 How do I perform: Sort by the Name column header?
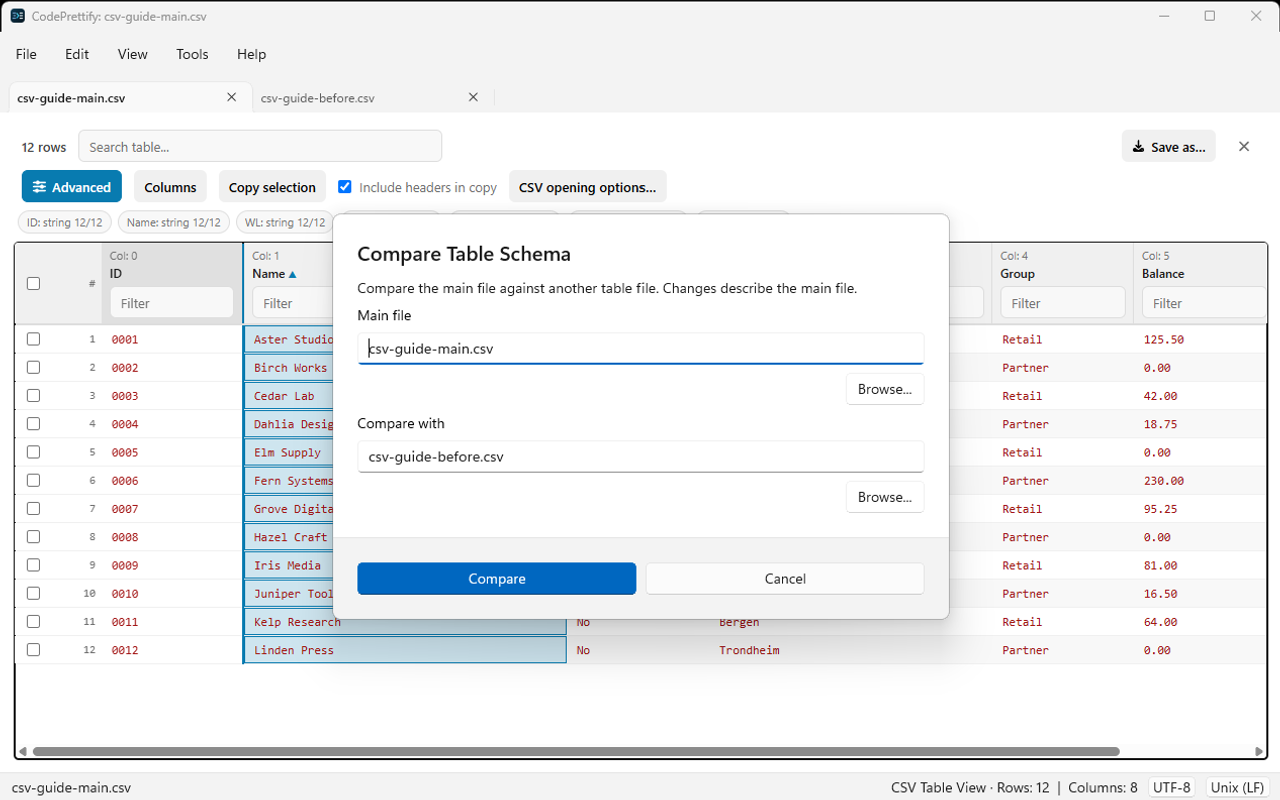click(x=274, y=273)
